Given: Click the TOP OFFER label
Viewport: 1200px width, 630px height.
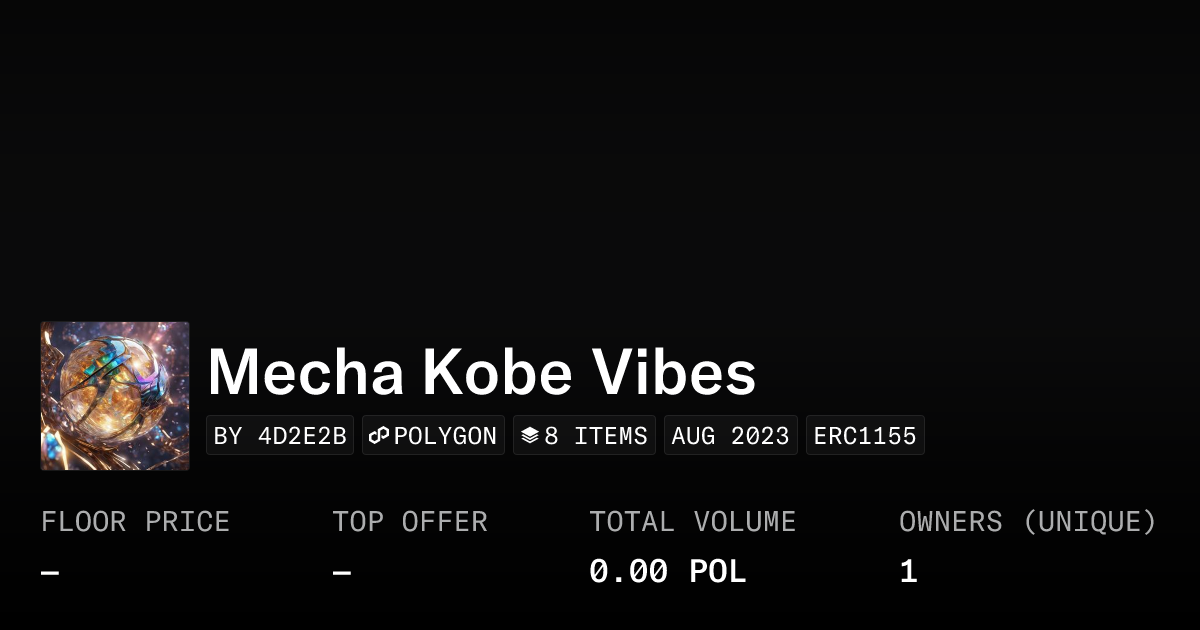Looking at the screenshot, I should (x=409, y=522).
